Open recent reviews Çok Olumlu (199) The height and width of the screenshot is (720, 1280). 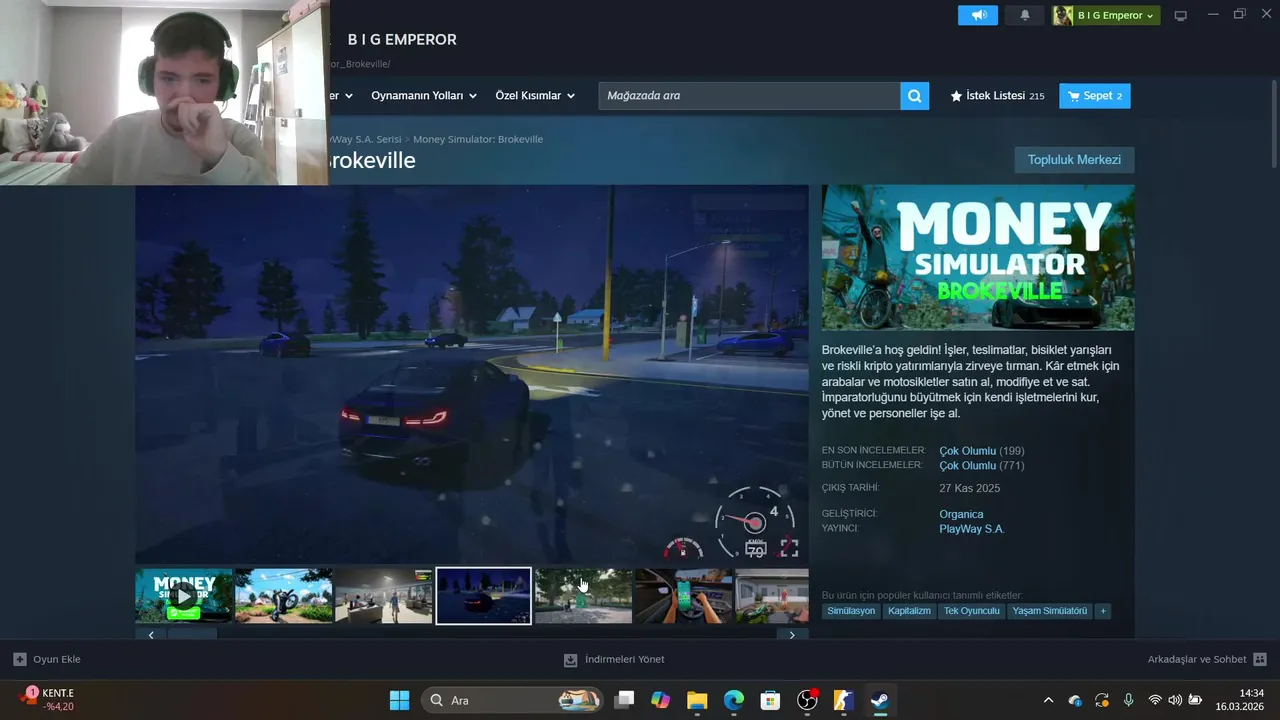[x=982, y=451]
